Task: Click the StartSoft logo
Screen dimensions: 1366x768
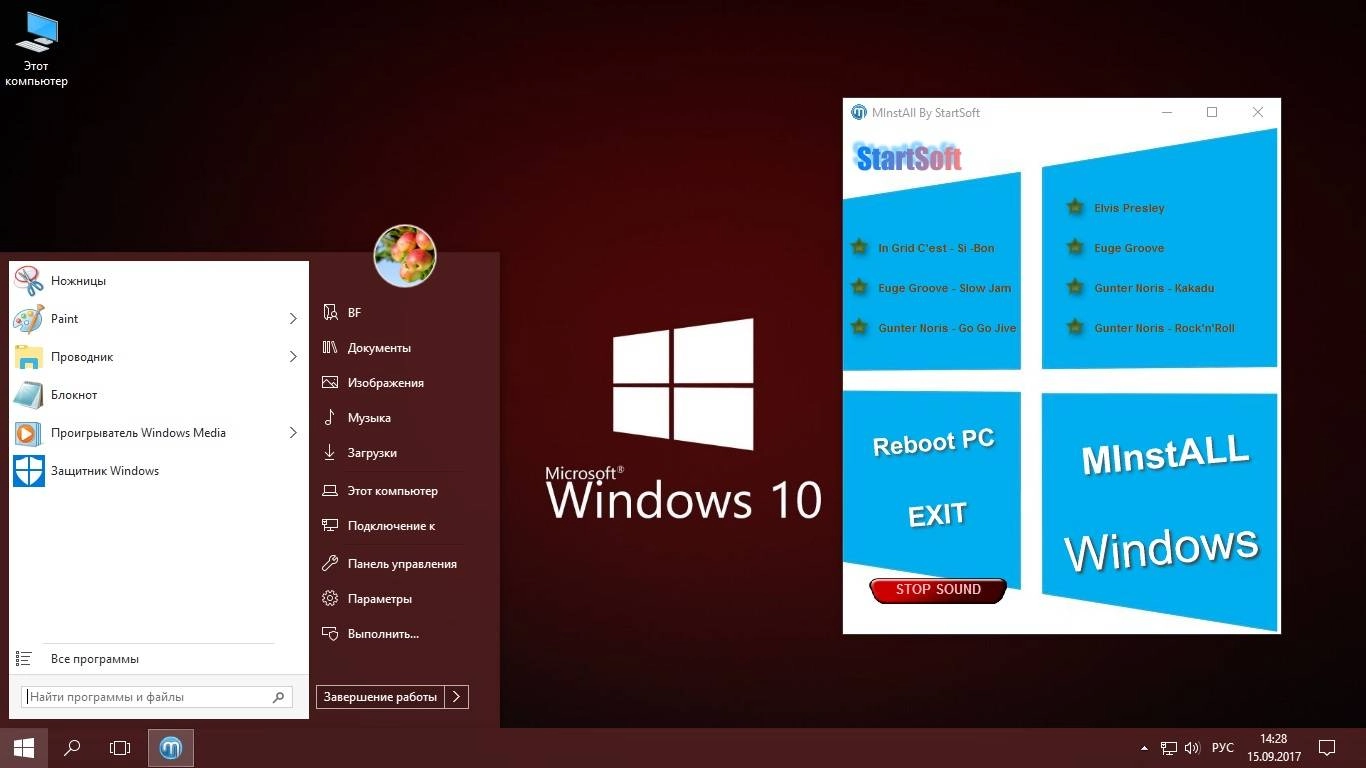Action: (x=908, y=158)
